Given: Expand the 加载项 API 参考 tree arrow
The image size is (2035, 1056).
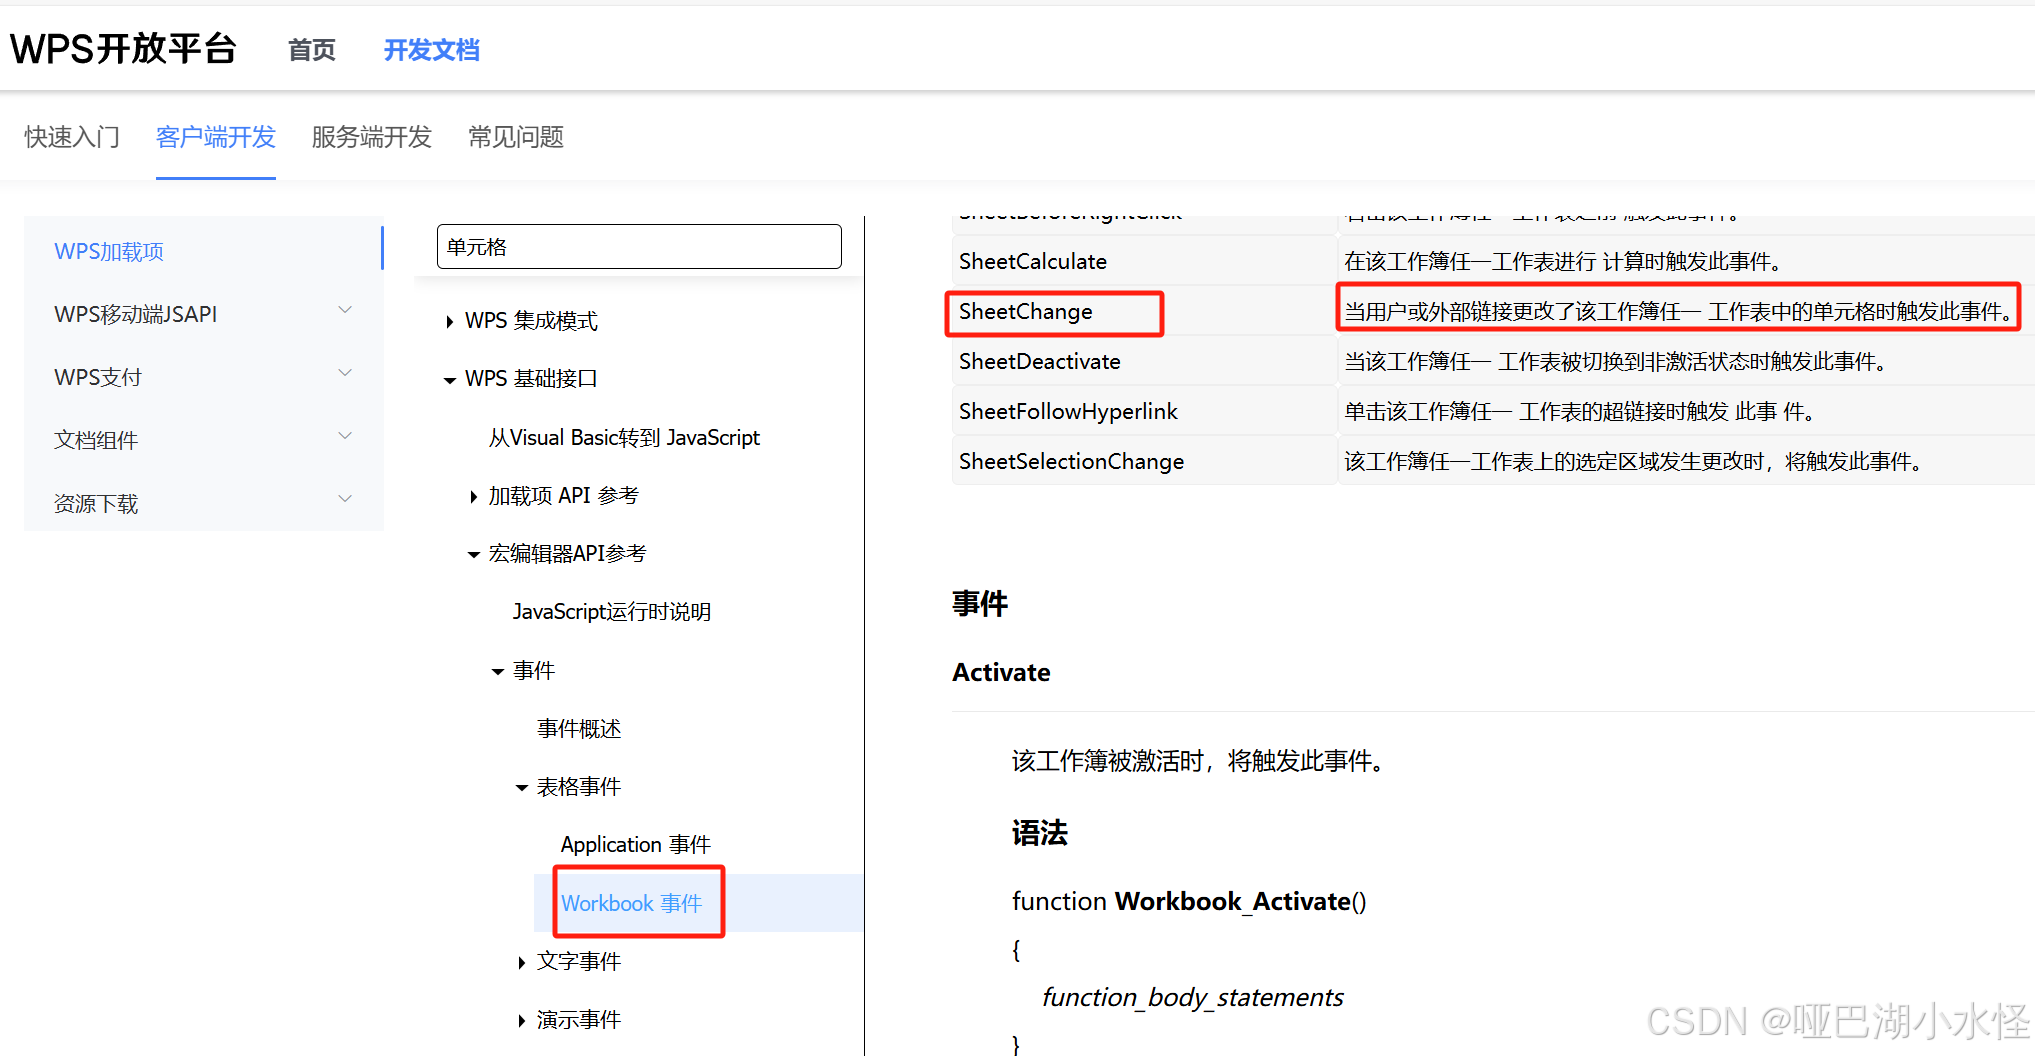Looking at the screenshot, I should (x=473, y=497).
